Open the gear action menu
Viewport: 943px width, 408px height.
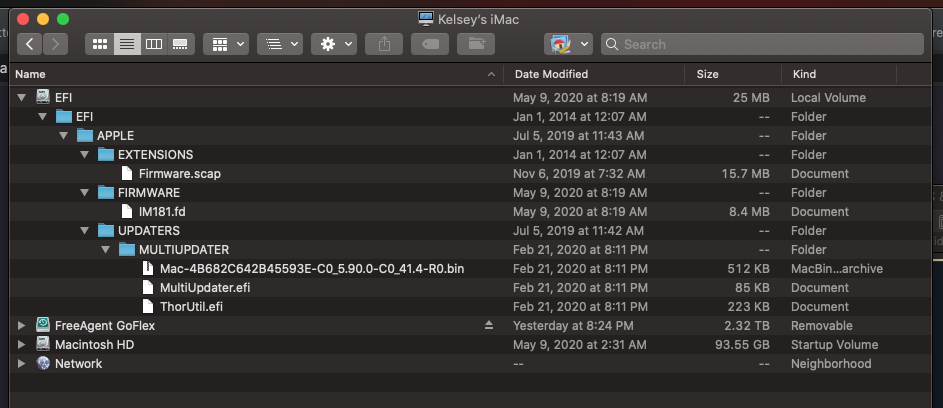click(334, 44)
